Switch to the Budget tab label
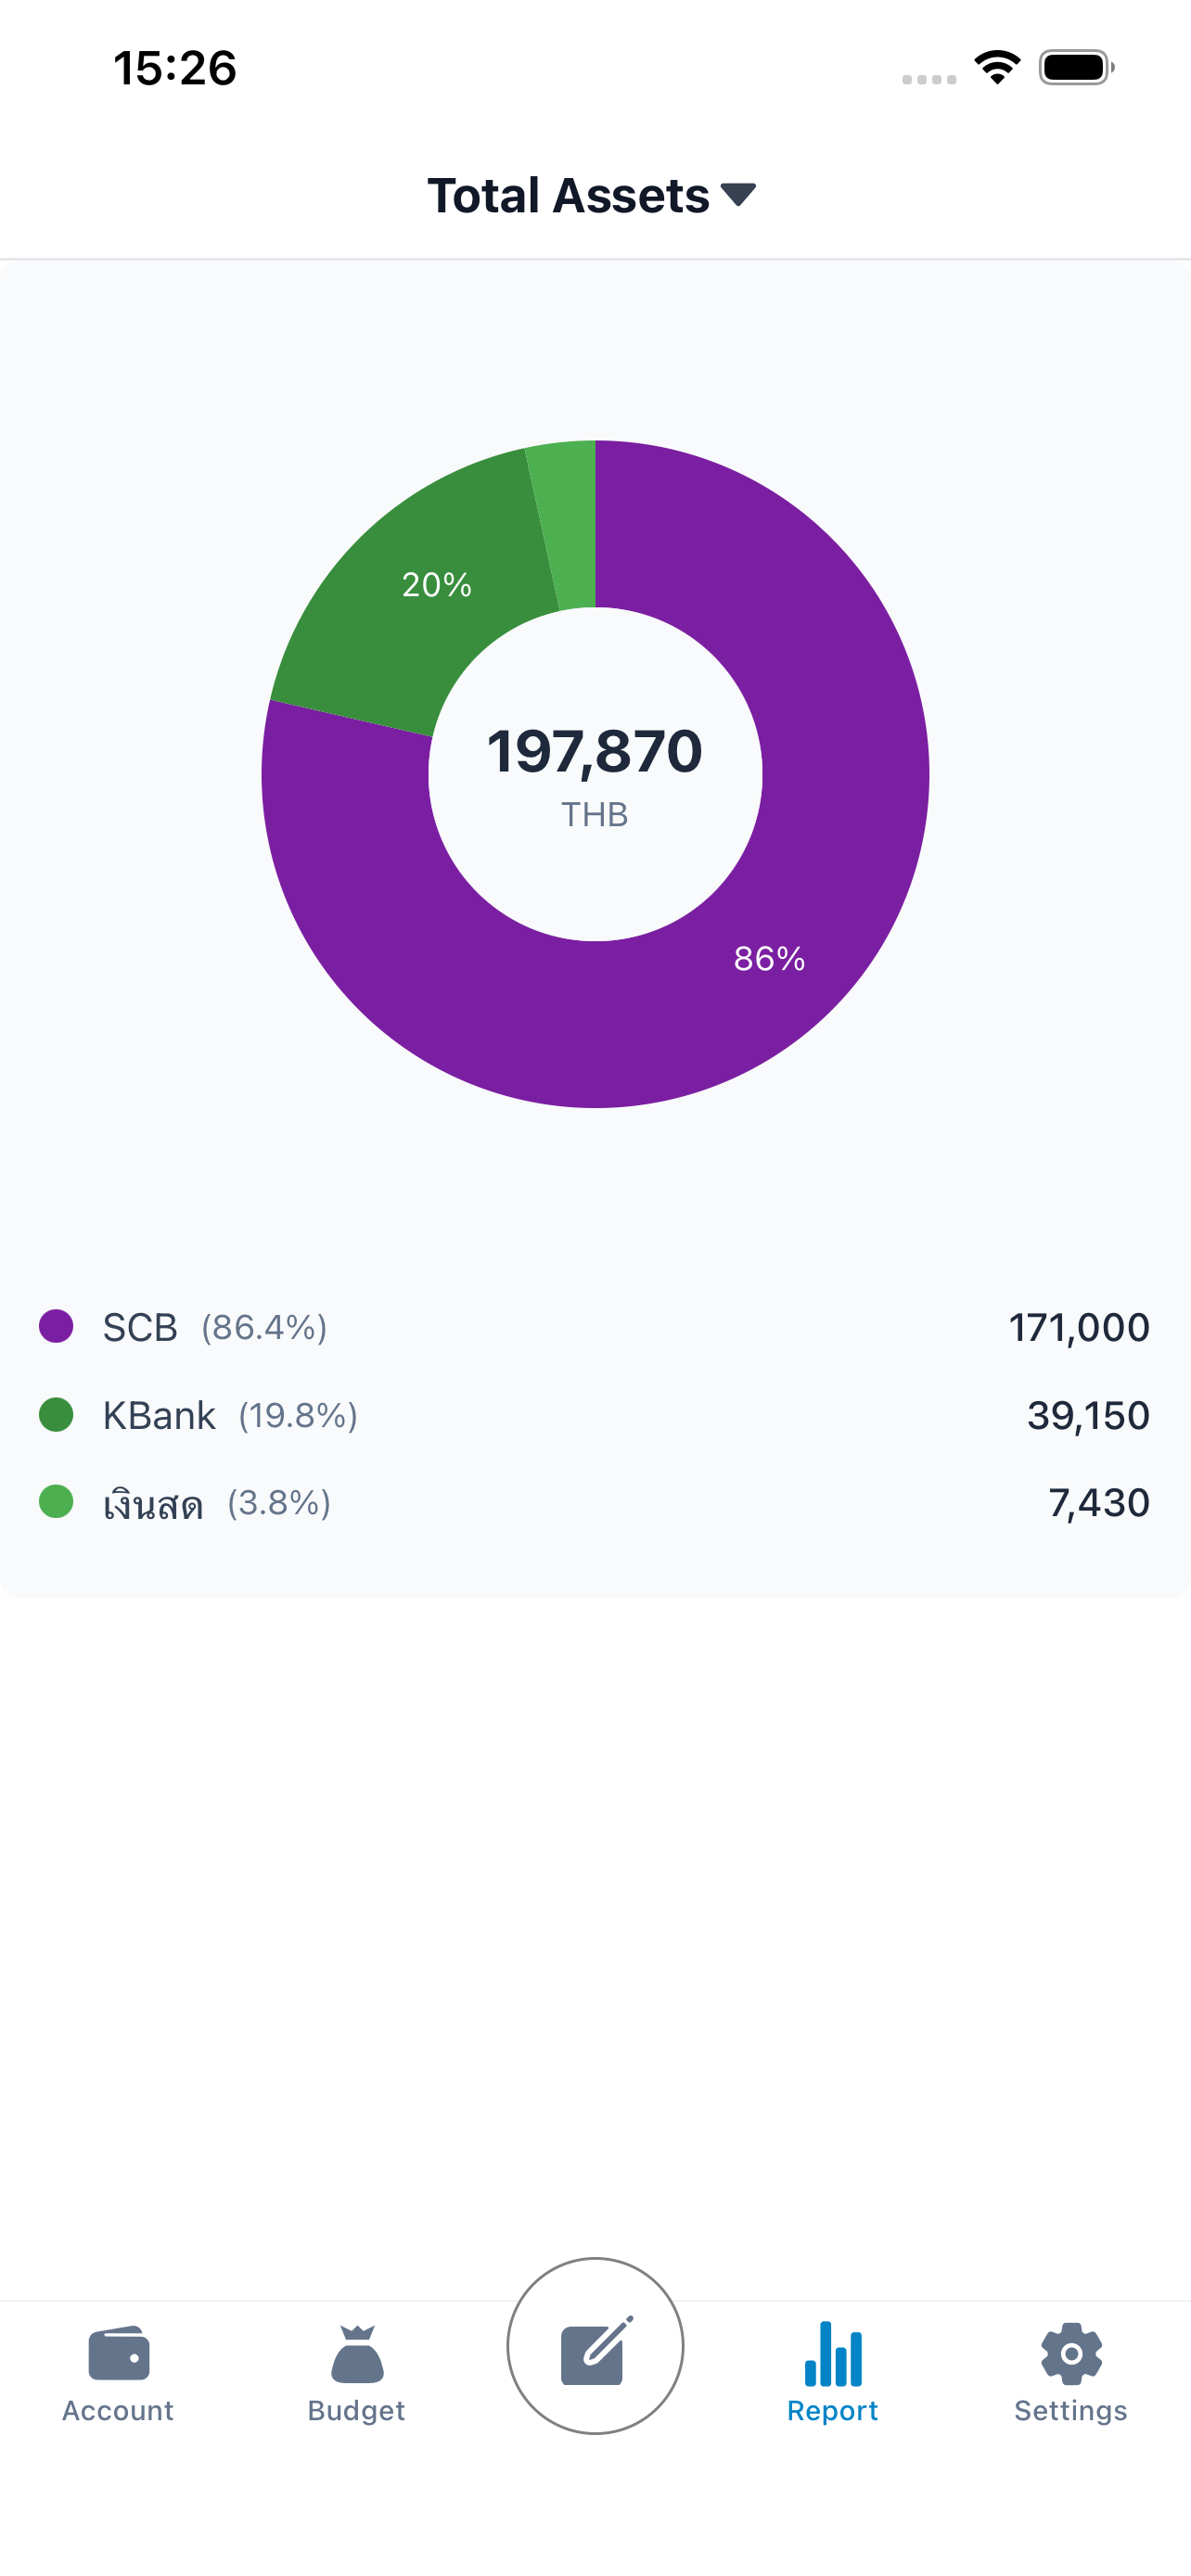This screenshot has width=1191, height=2576. coord(357,2410)
